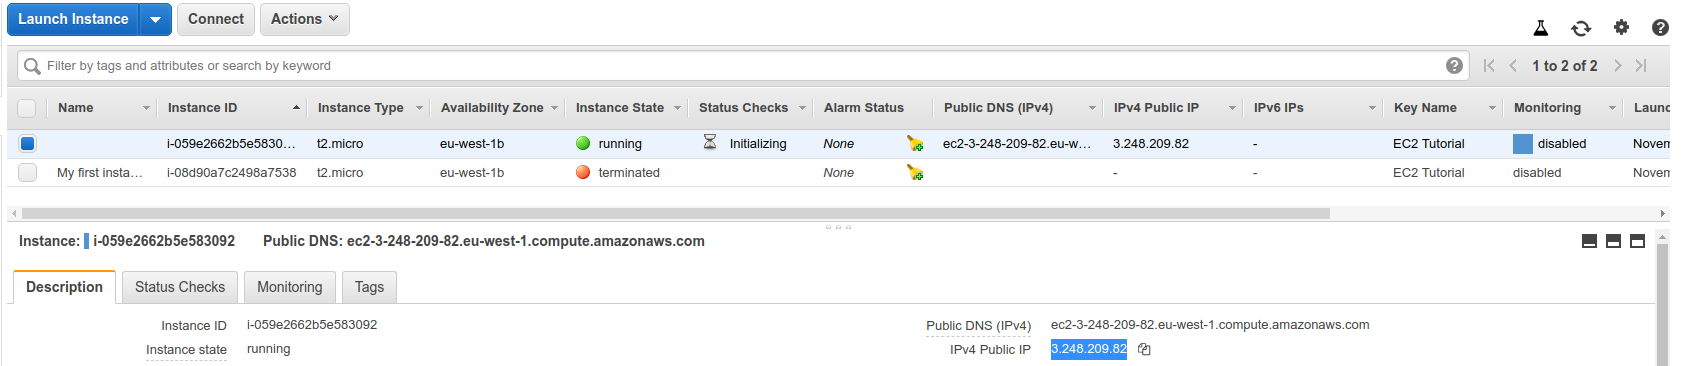Open the Instance State column filter dropdown
Screen dimensions: 1681x366
677,108
